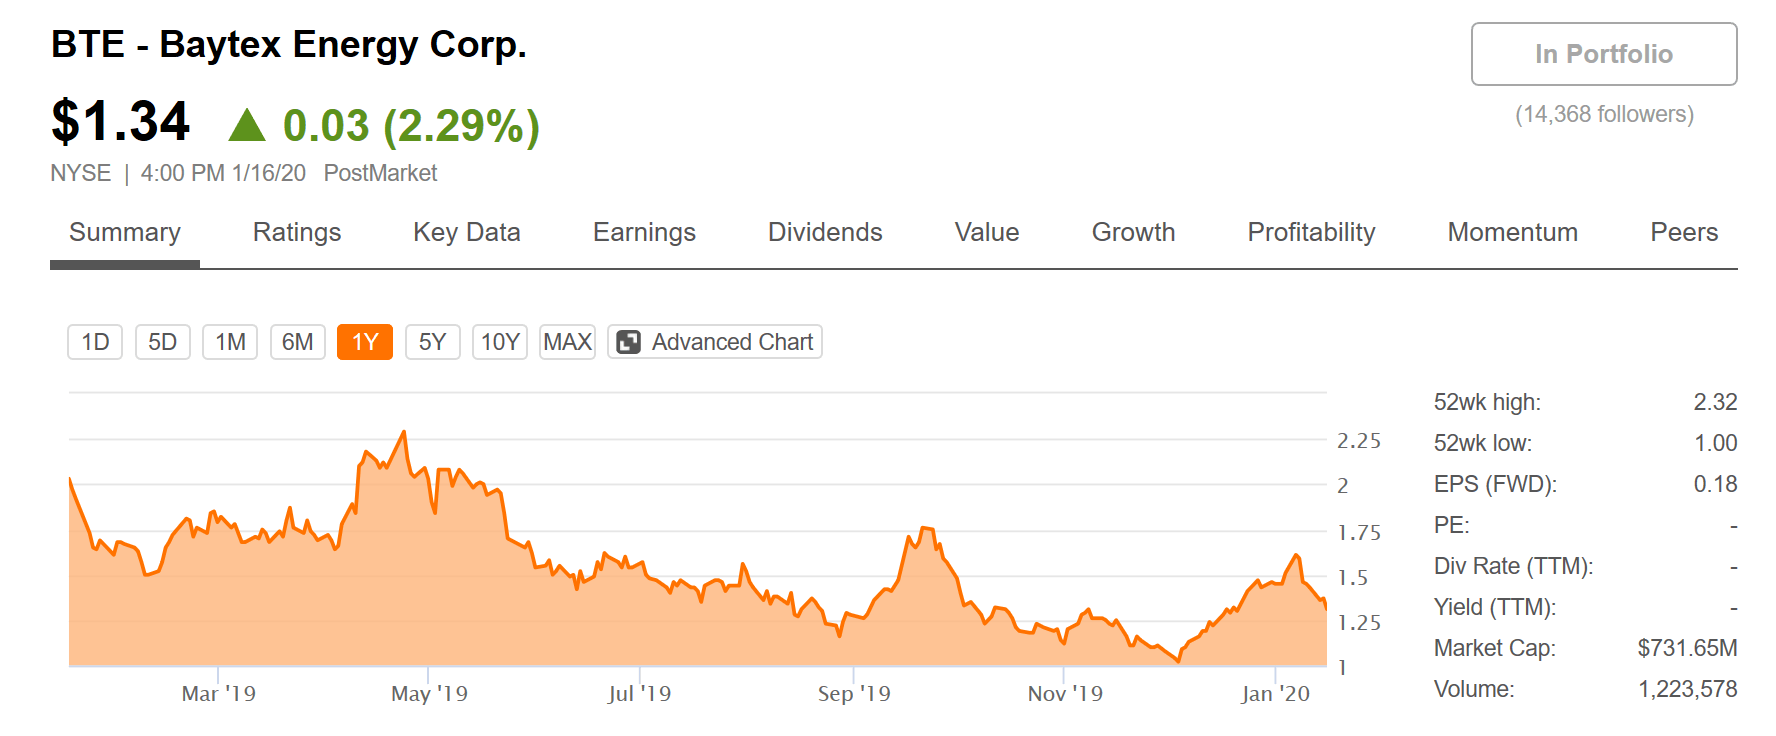The image size is (1776, 736).
Task: Open the Advanced Chart view
Action: (715, 342)
